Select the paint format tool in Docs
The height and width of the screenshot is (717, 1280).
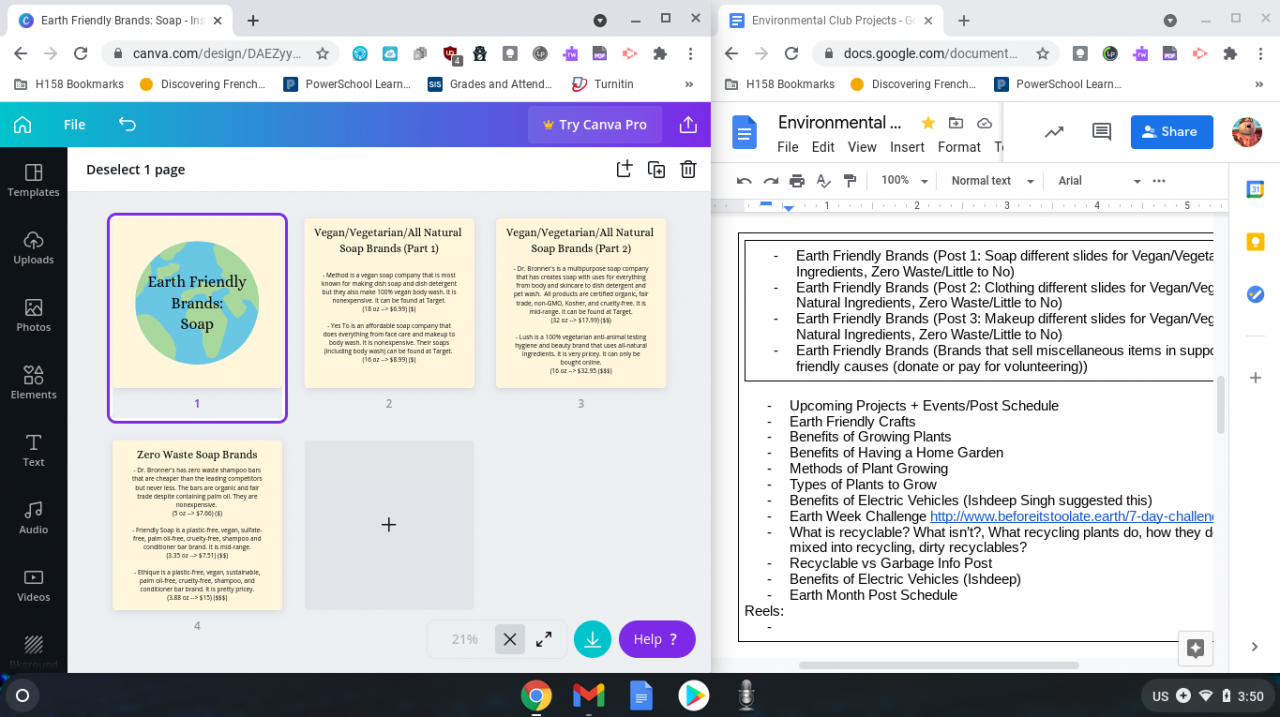tap(850, 181)
